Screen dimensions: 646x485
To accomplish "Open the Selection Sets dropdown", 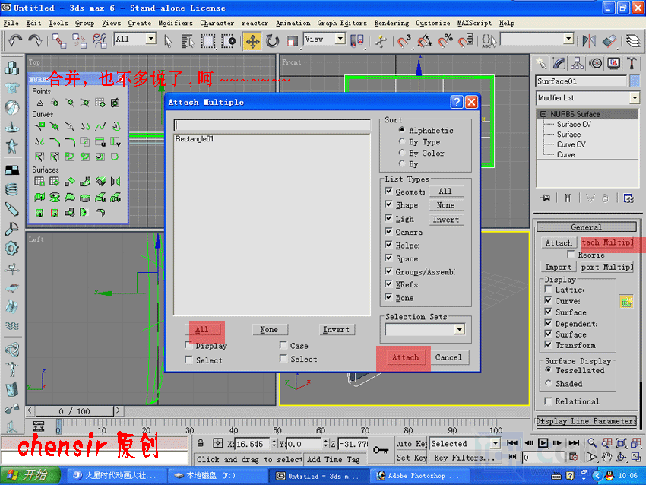I will coord(459,329).
